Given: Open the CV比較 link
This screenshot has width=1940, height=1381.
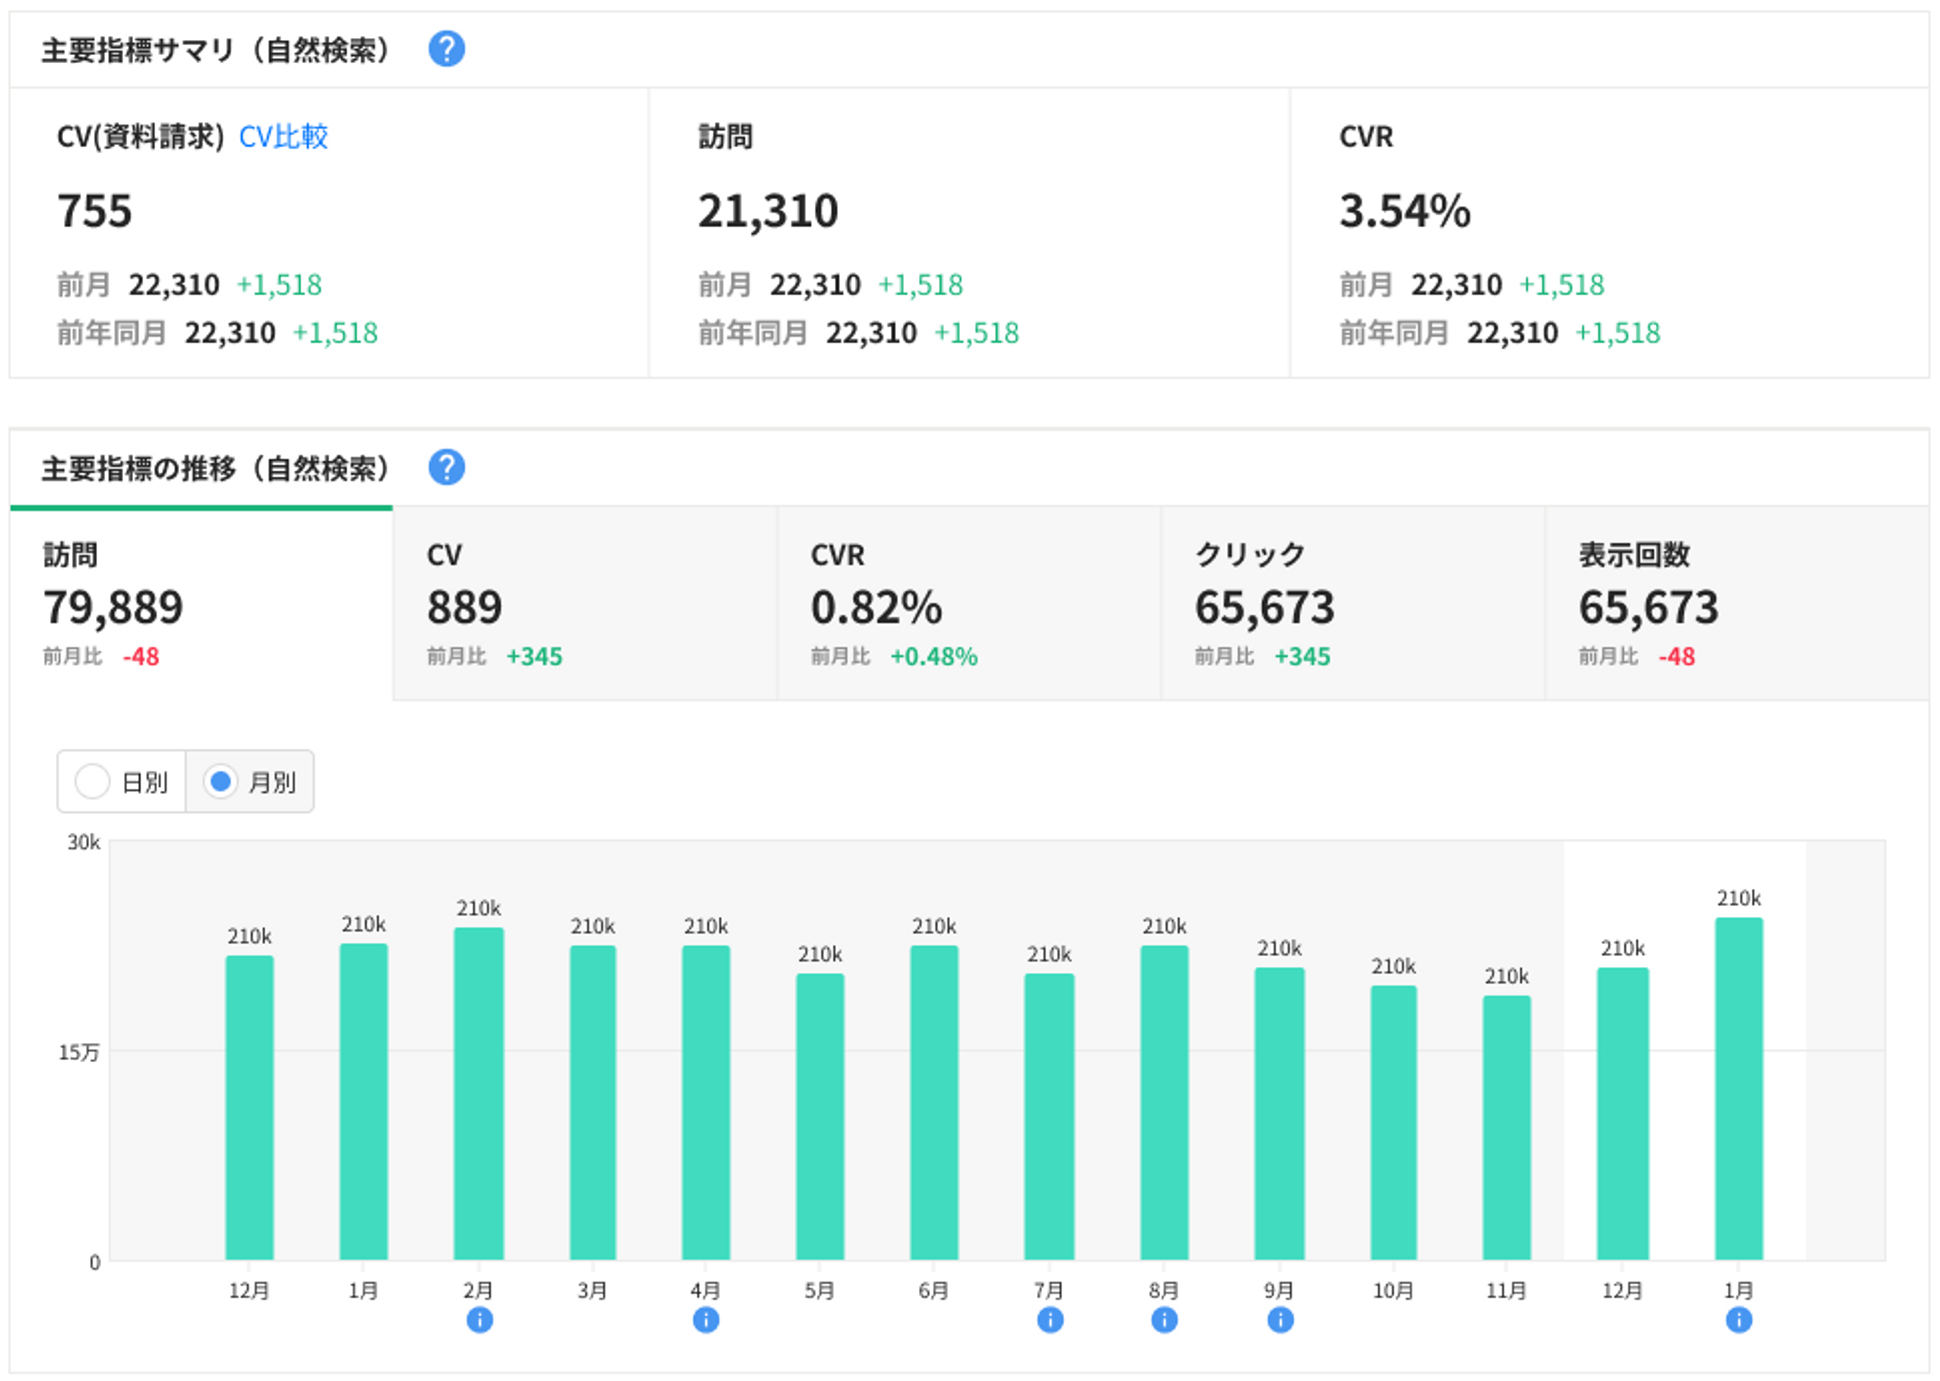Looking at the screenshot, I should 283,136.
